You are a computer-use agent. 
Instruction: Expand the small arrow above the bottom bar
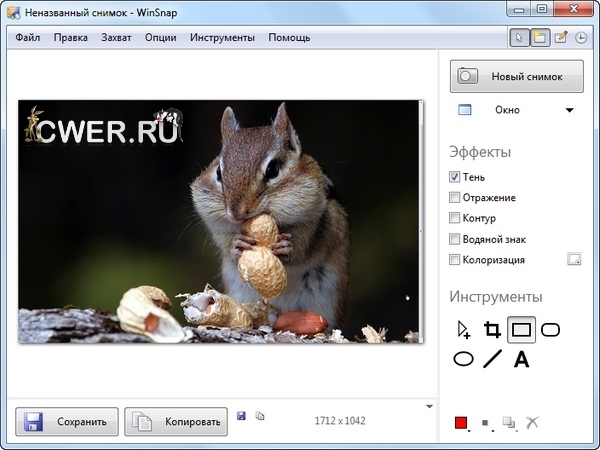tap(428, 406)
